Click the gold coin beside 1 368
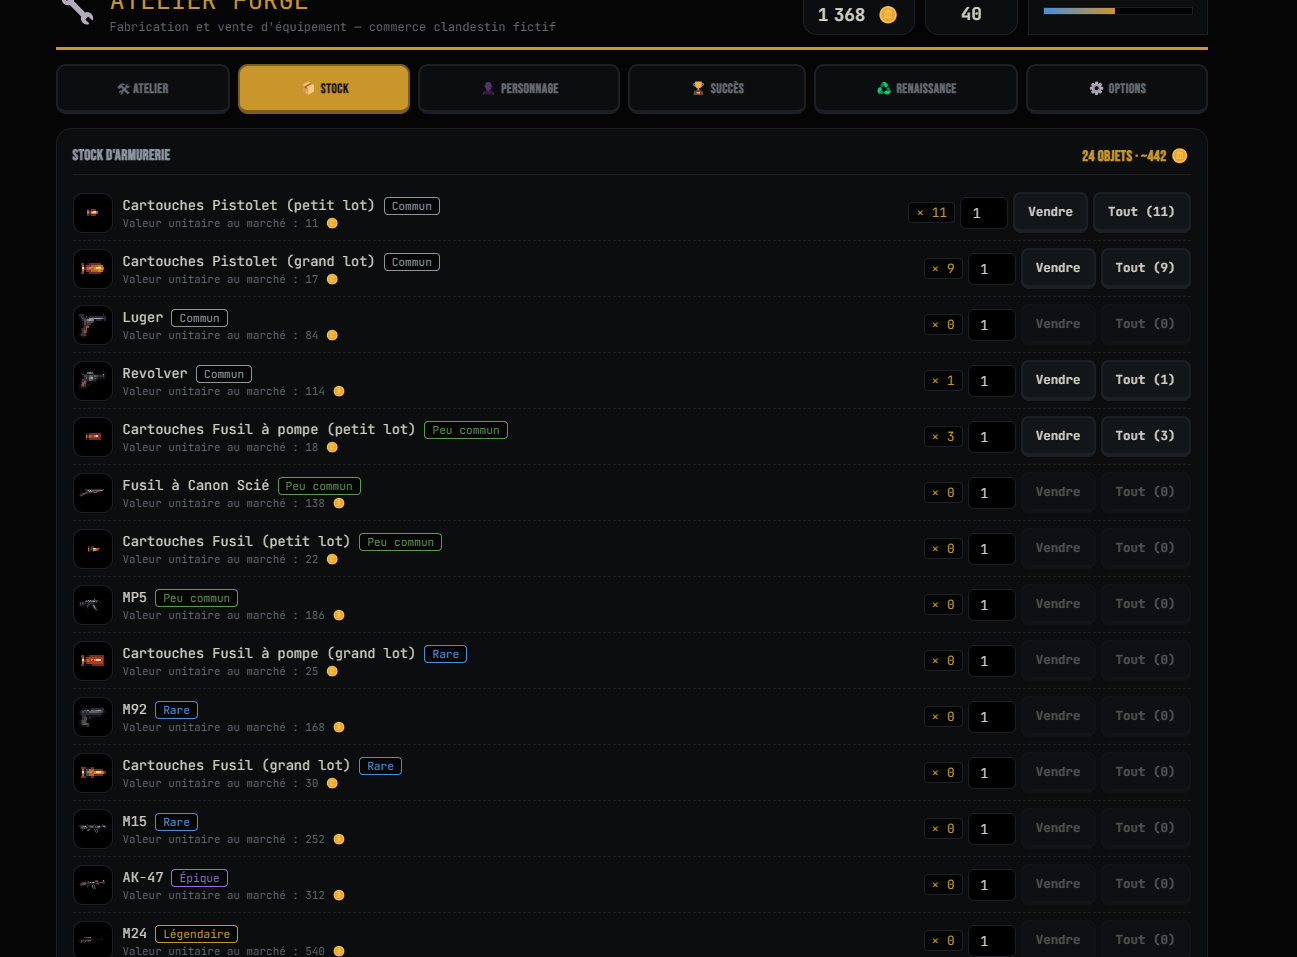Viewport: 1297px width, 957px height. click(x=888, y=15)
